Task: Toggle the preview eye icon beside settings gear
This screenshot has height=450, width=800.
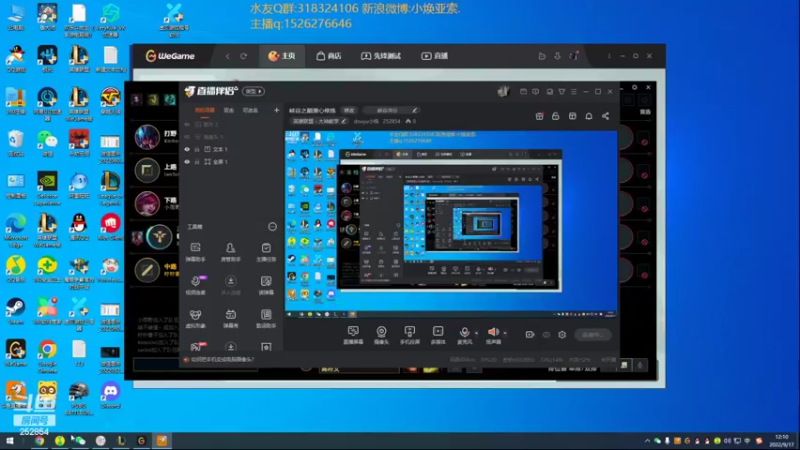Action: (546, 335)
